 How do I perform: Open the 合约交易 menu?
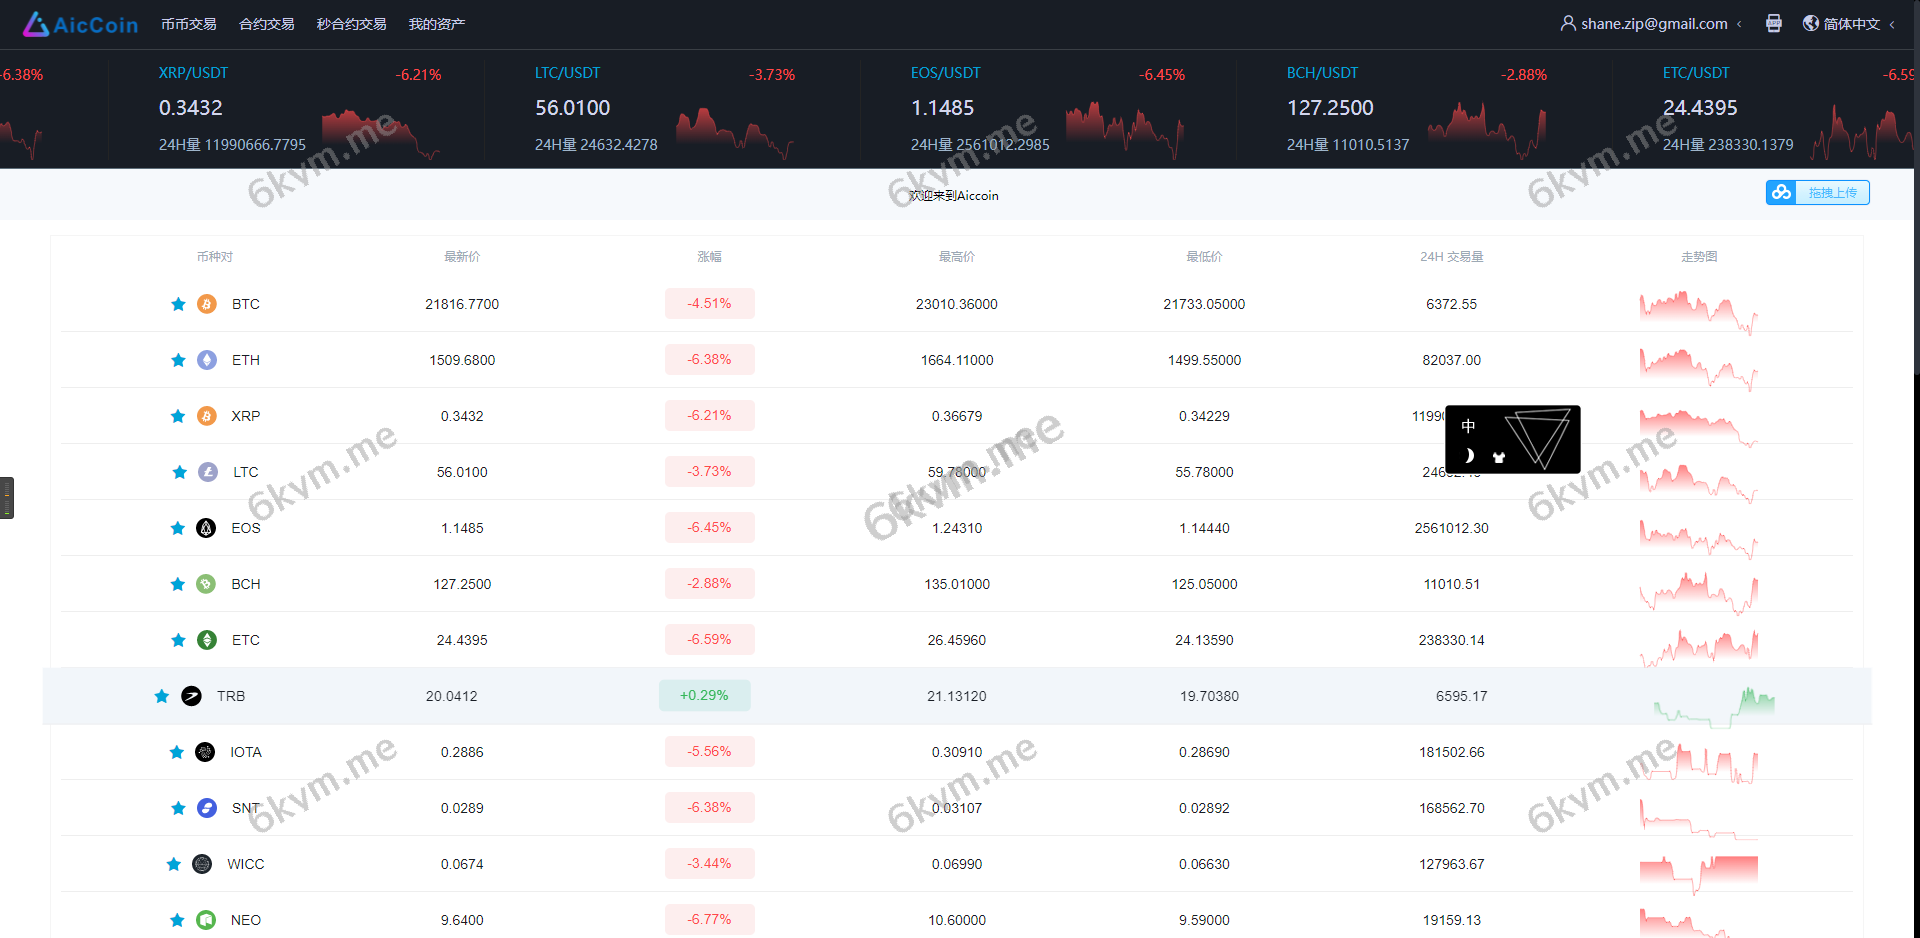[x=265, y=24]
